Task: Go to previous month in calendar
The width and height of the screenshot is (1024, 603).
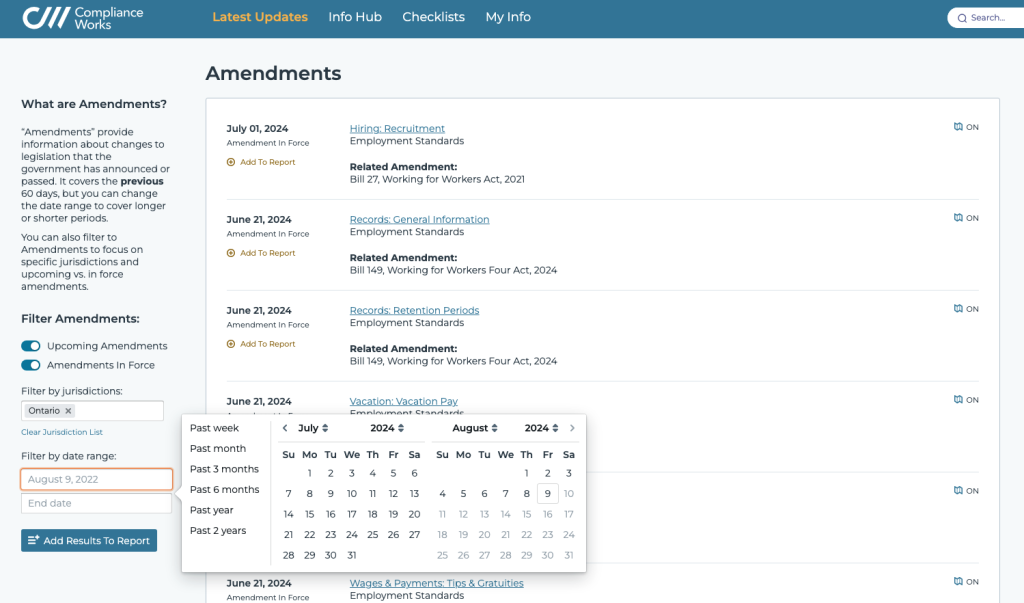Action: coord(285,428)
